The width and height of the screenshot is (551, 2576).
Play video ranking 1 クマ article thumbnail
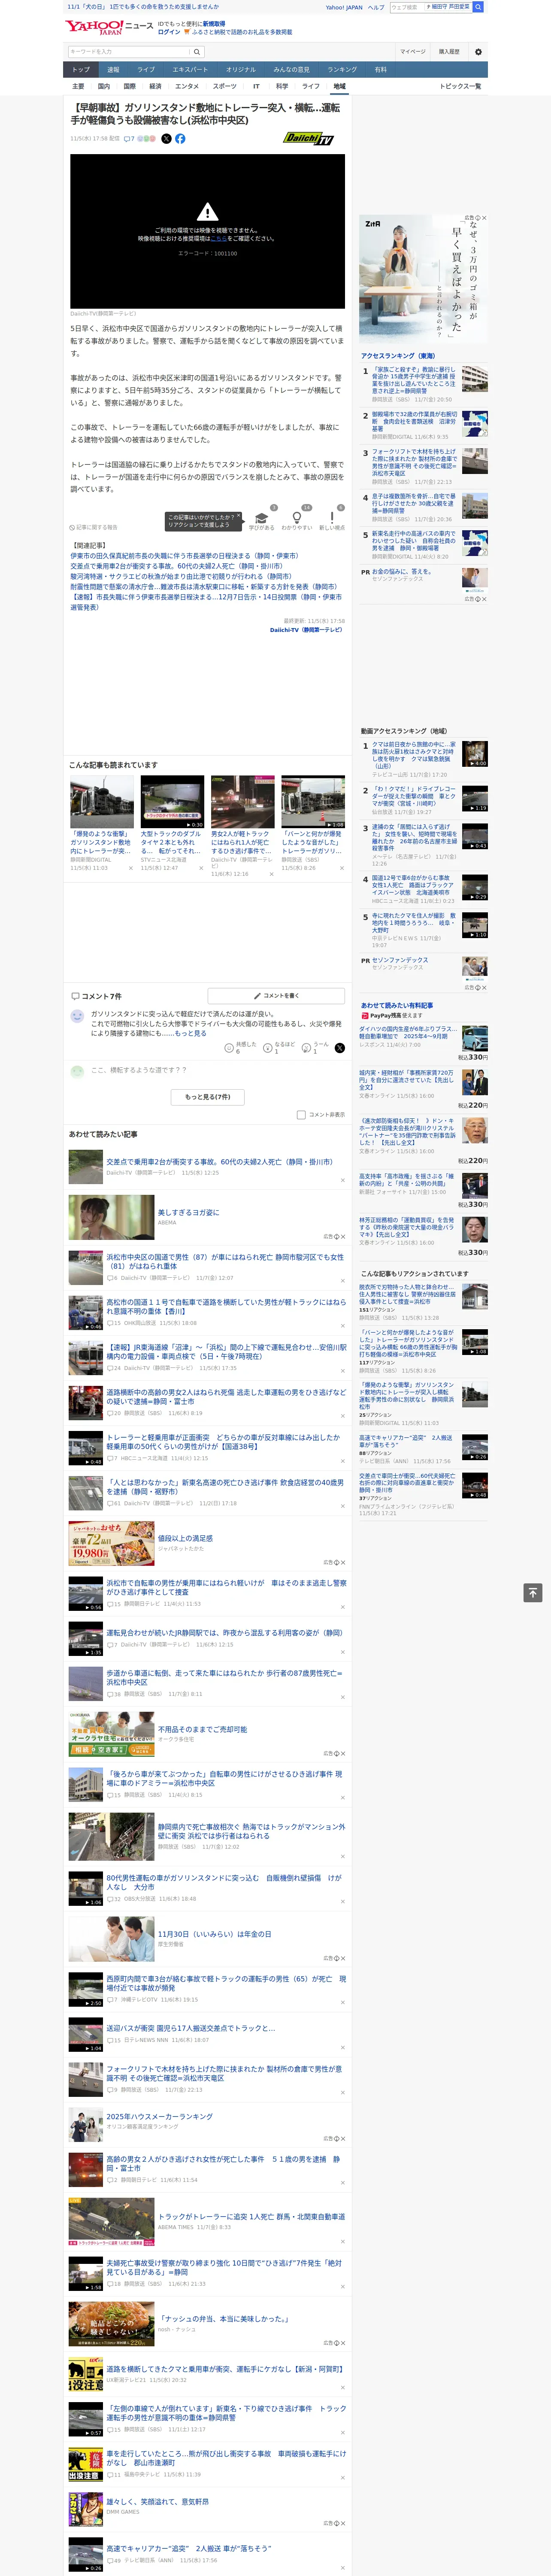pyautogui.click(x=475, y=754)
